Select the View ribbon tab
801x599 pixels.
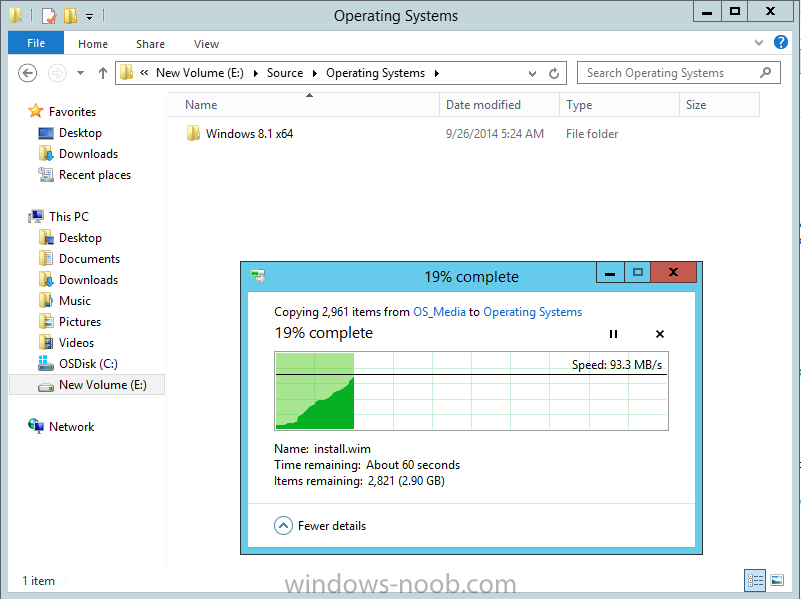tap(206, 44)
